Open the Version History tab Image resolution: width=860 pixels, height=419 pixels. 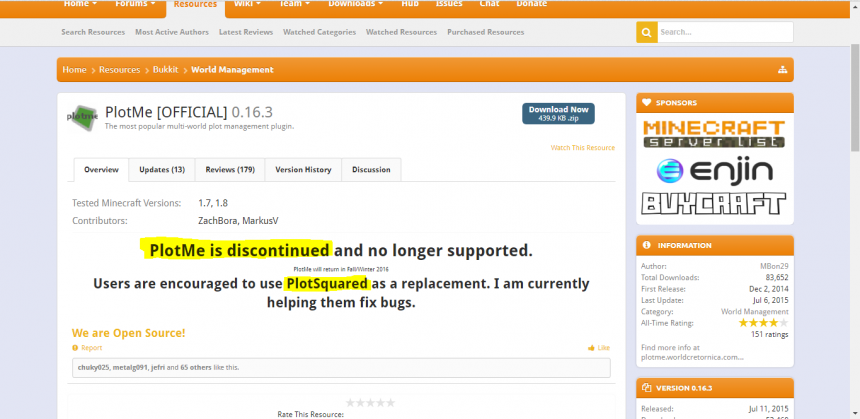pos(303,169)
